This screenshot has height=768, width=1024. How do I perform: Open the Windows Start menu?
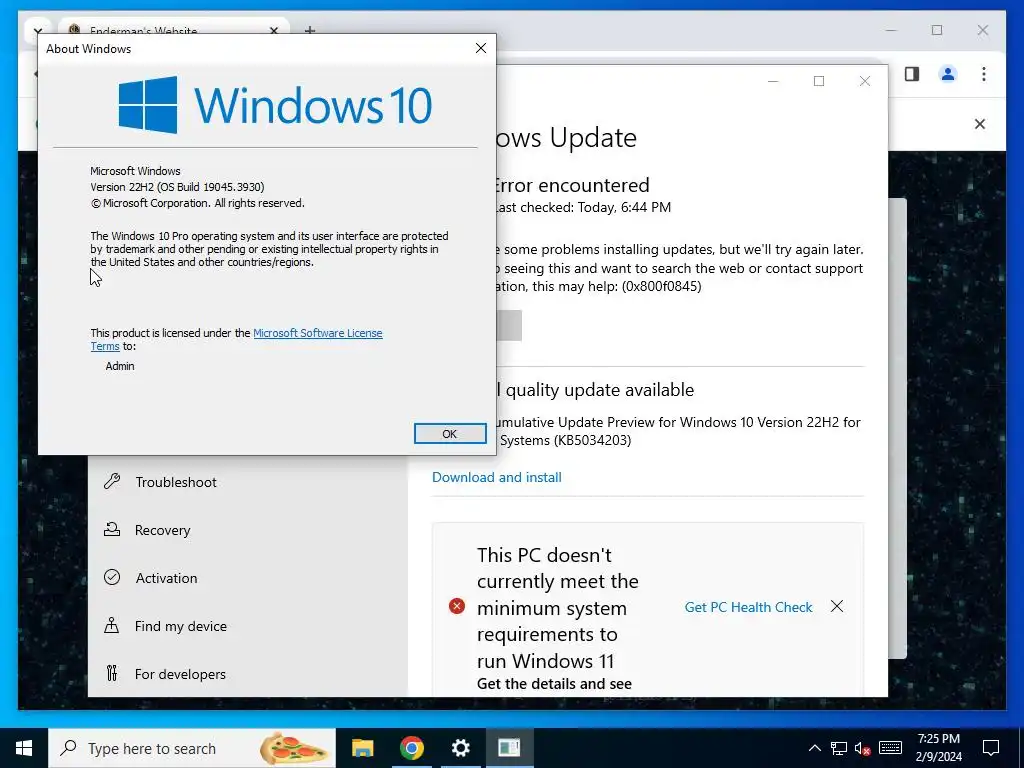24,748
